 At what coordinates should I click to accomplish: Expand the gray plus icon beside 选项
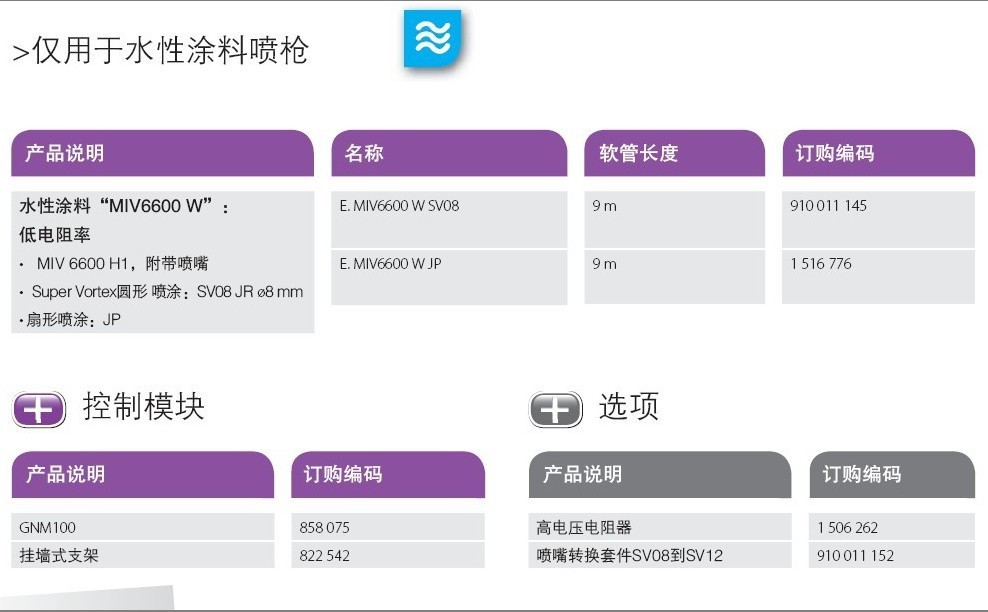point(555,409)
